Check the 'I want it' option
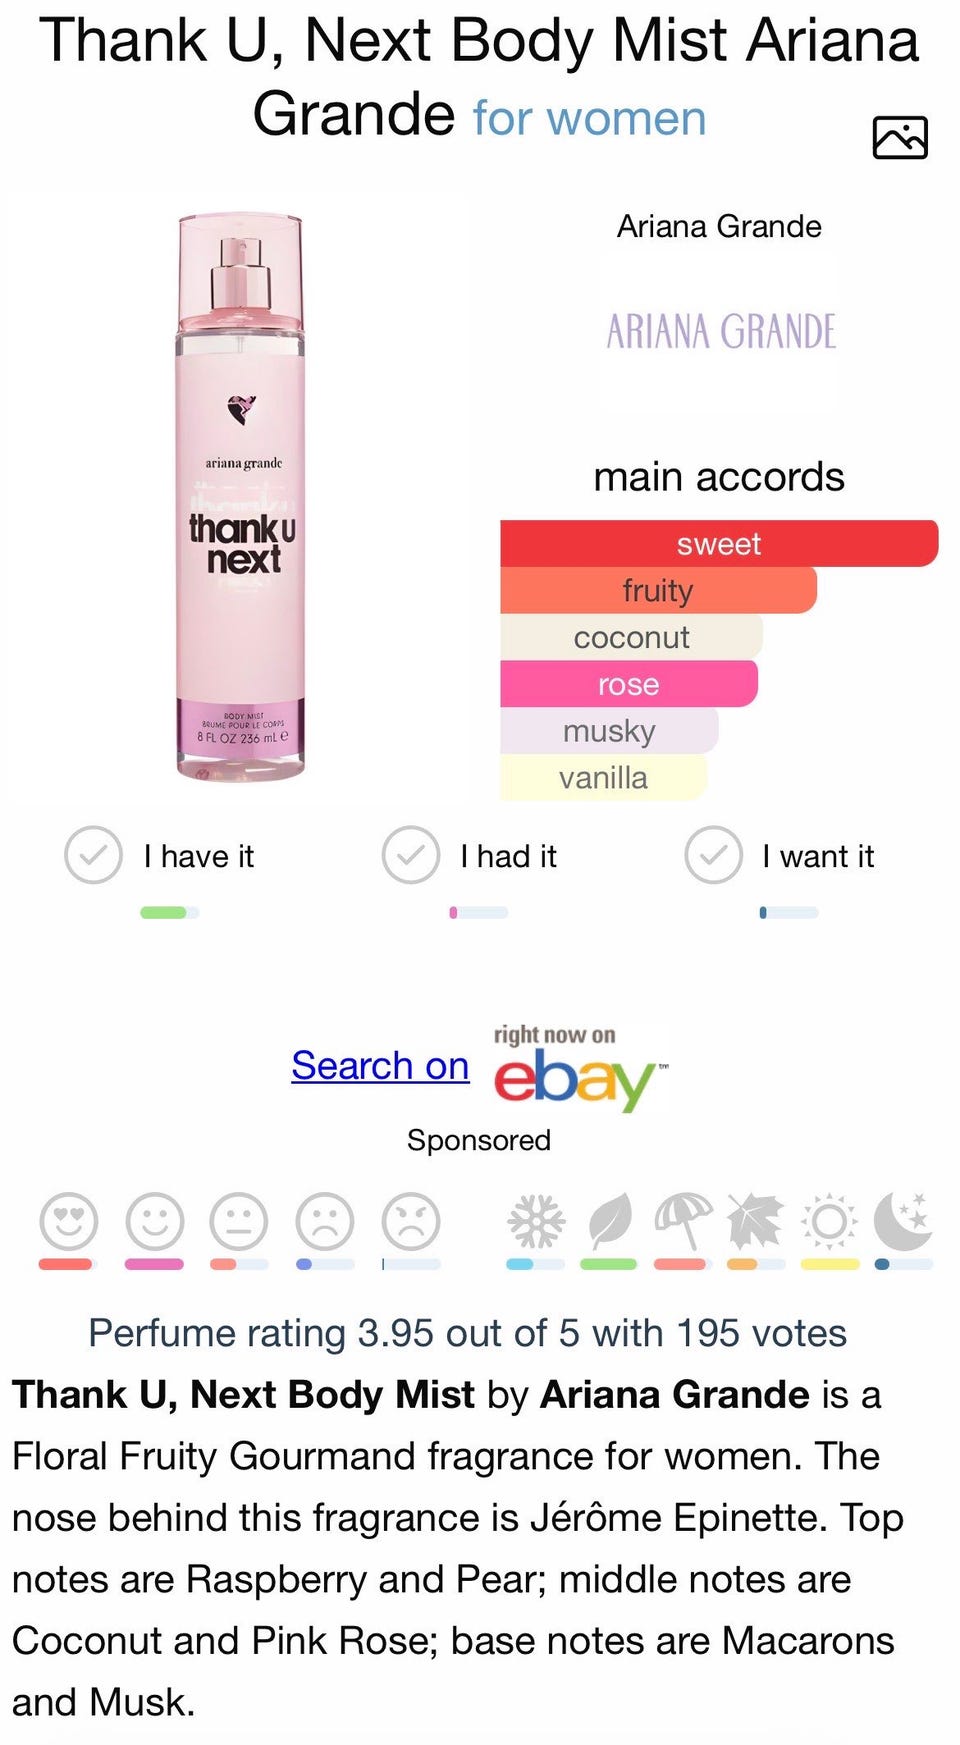 [713, 855]
